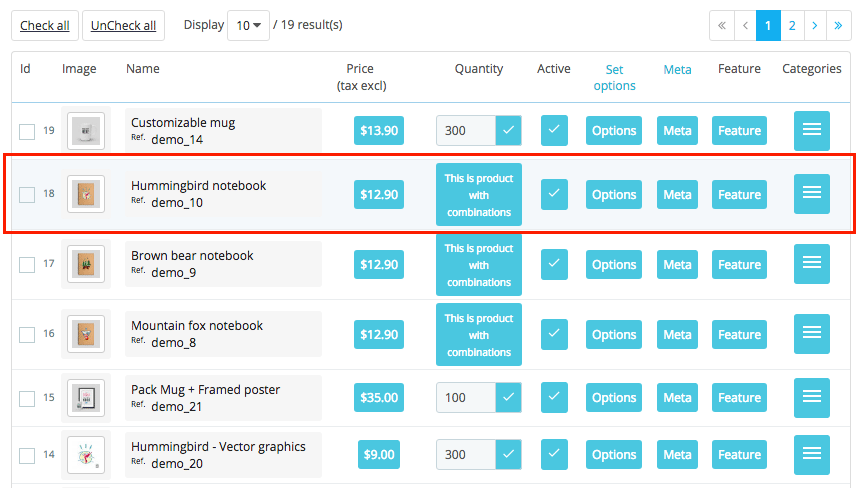Open categories menu for Customizable mug

click(x=811, y=130)
